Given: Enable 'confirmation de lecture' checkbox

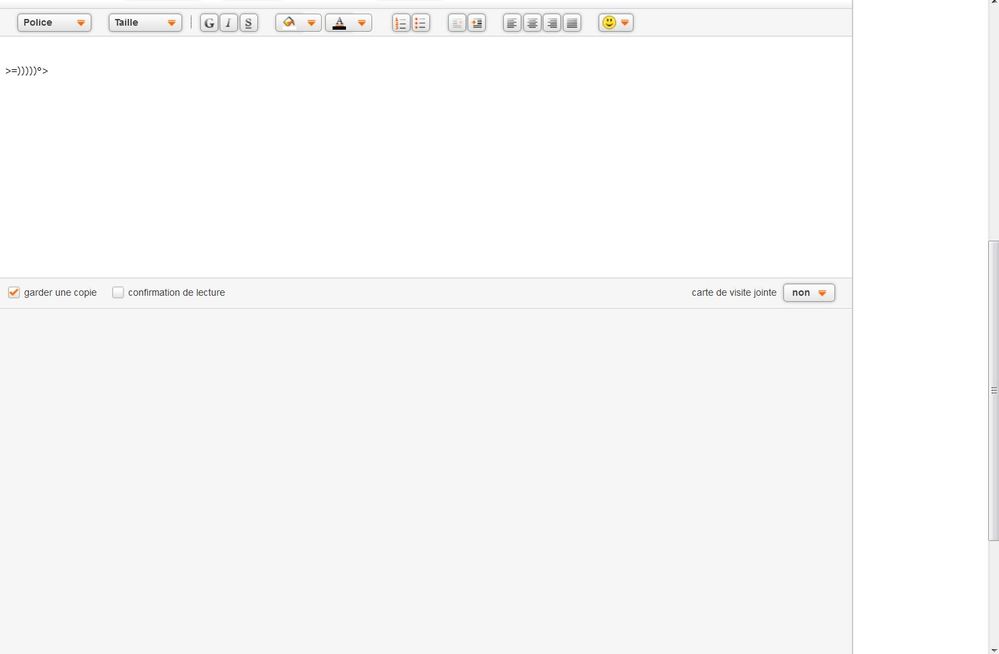Looking at the screenshot, I should click(118, 293).
